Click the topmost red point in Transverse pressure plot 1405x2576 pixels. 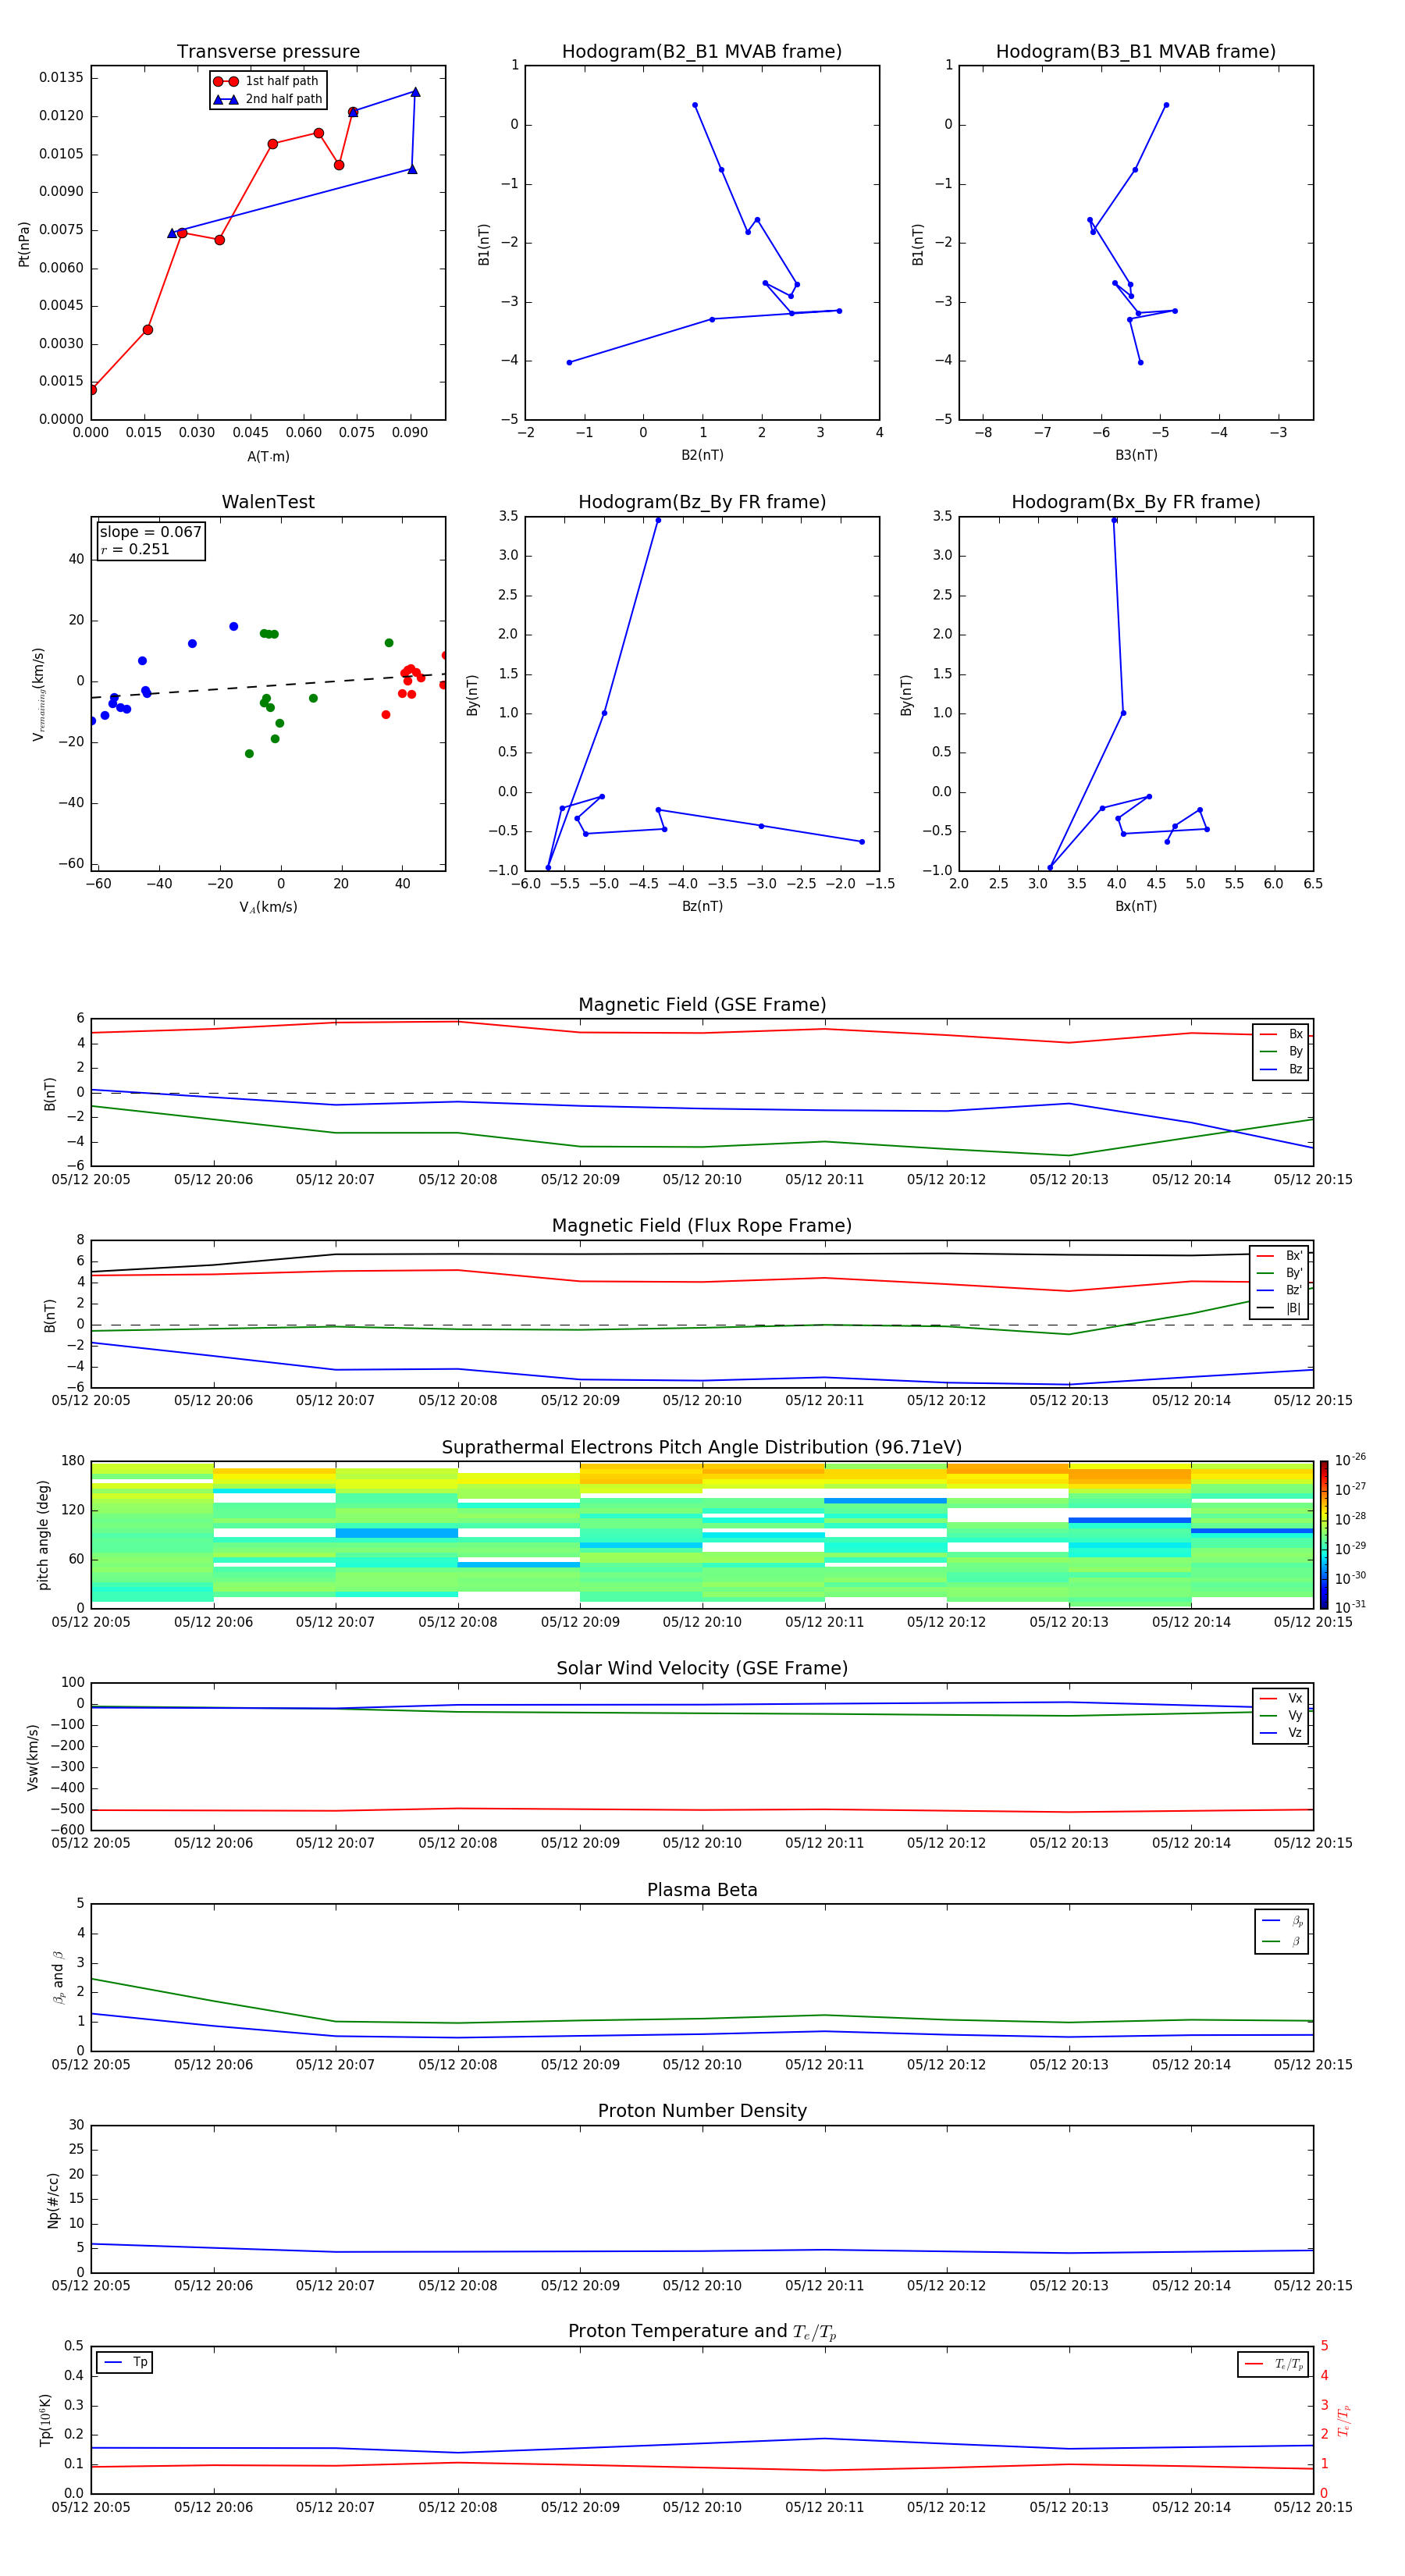tap(353, 112)
